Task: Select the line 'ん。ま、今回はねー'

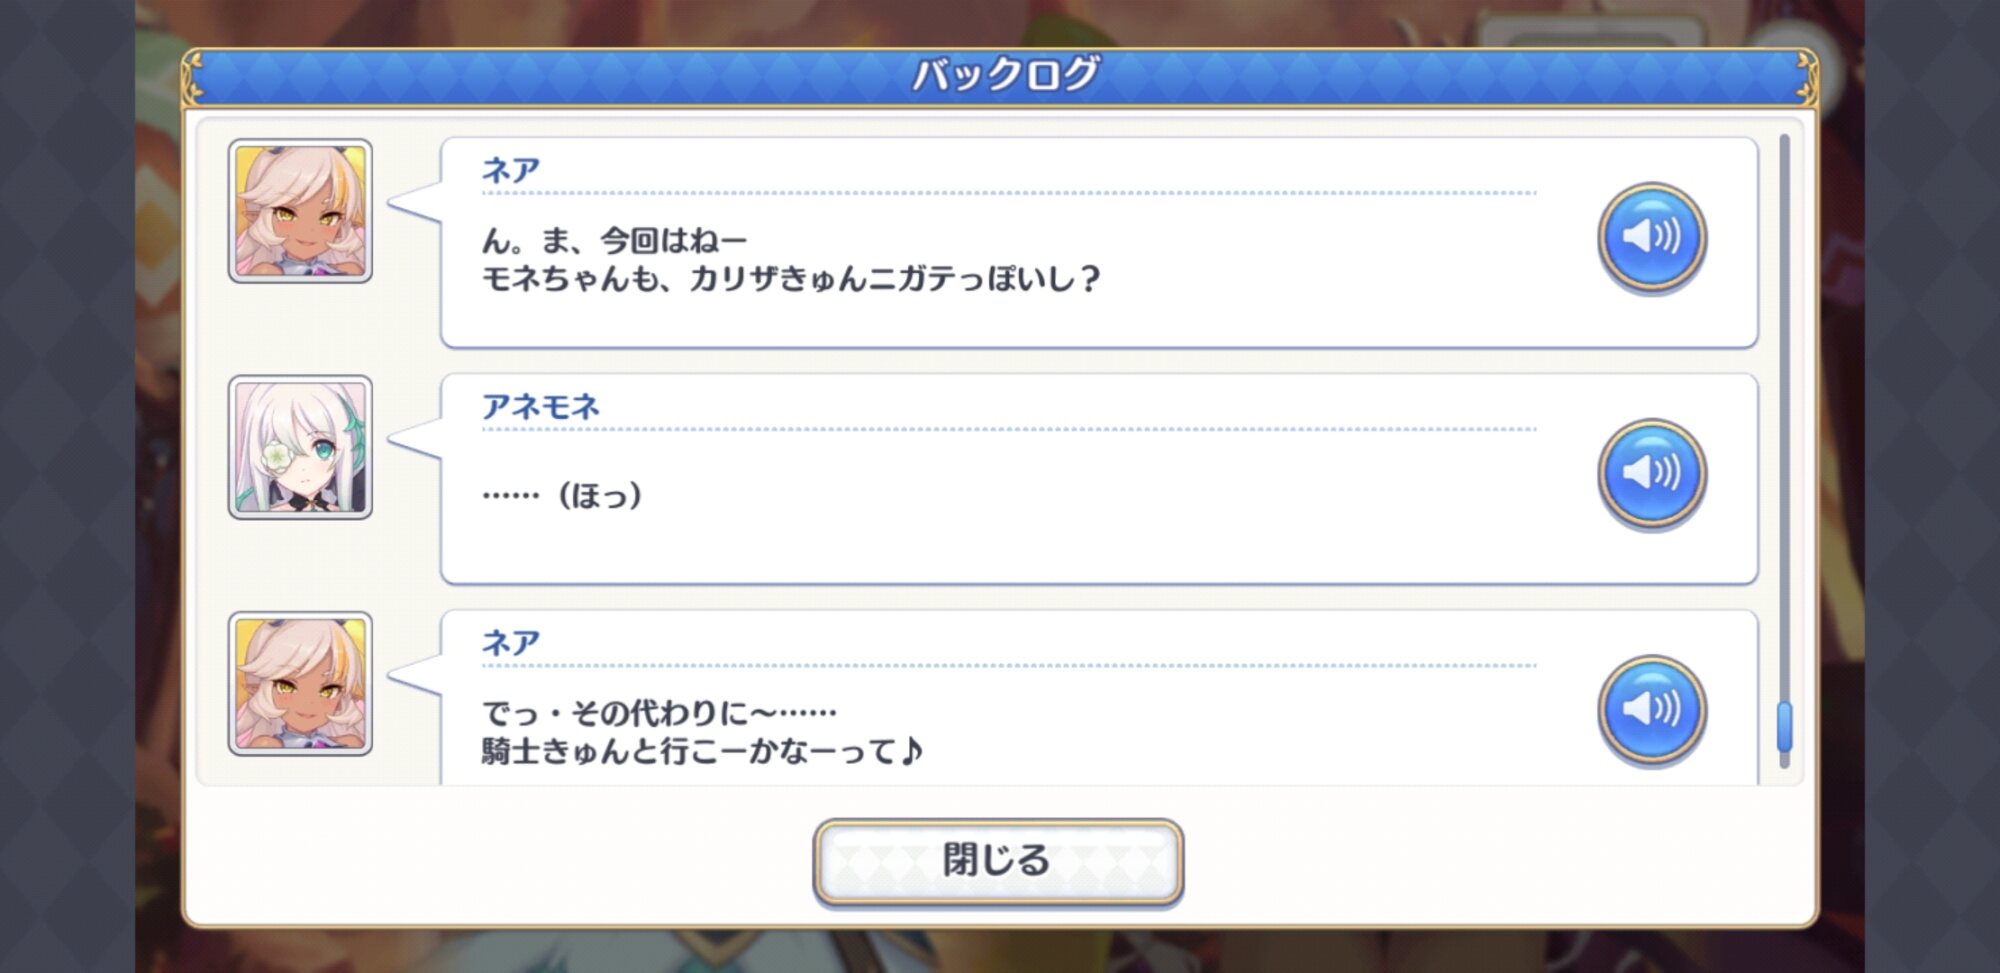Action: point(614,241)
